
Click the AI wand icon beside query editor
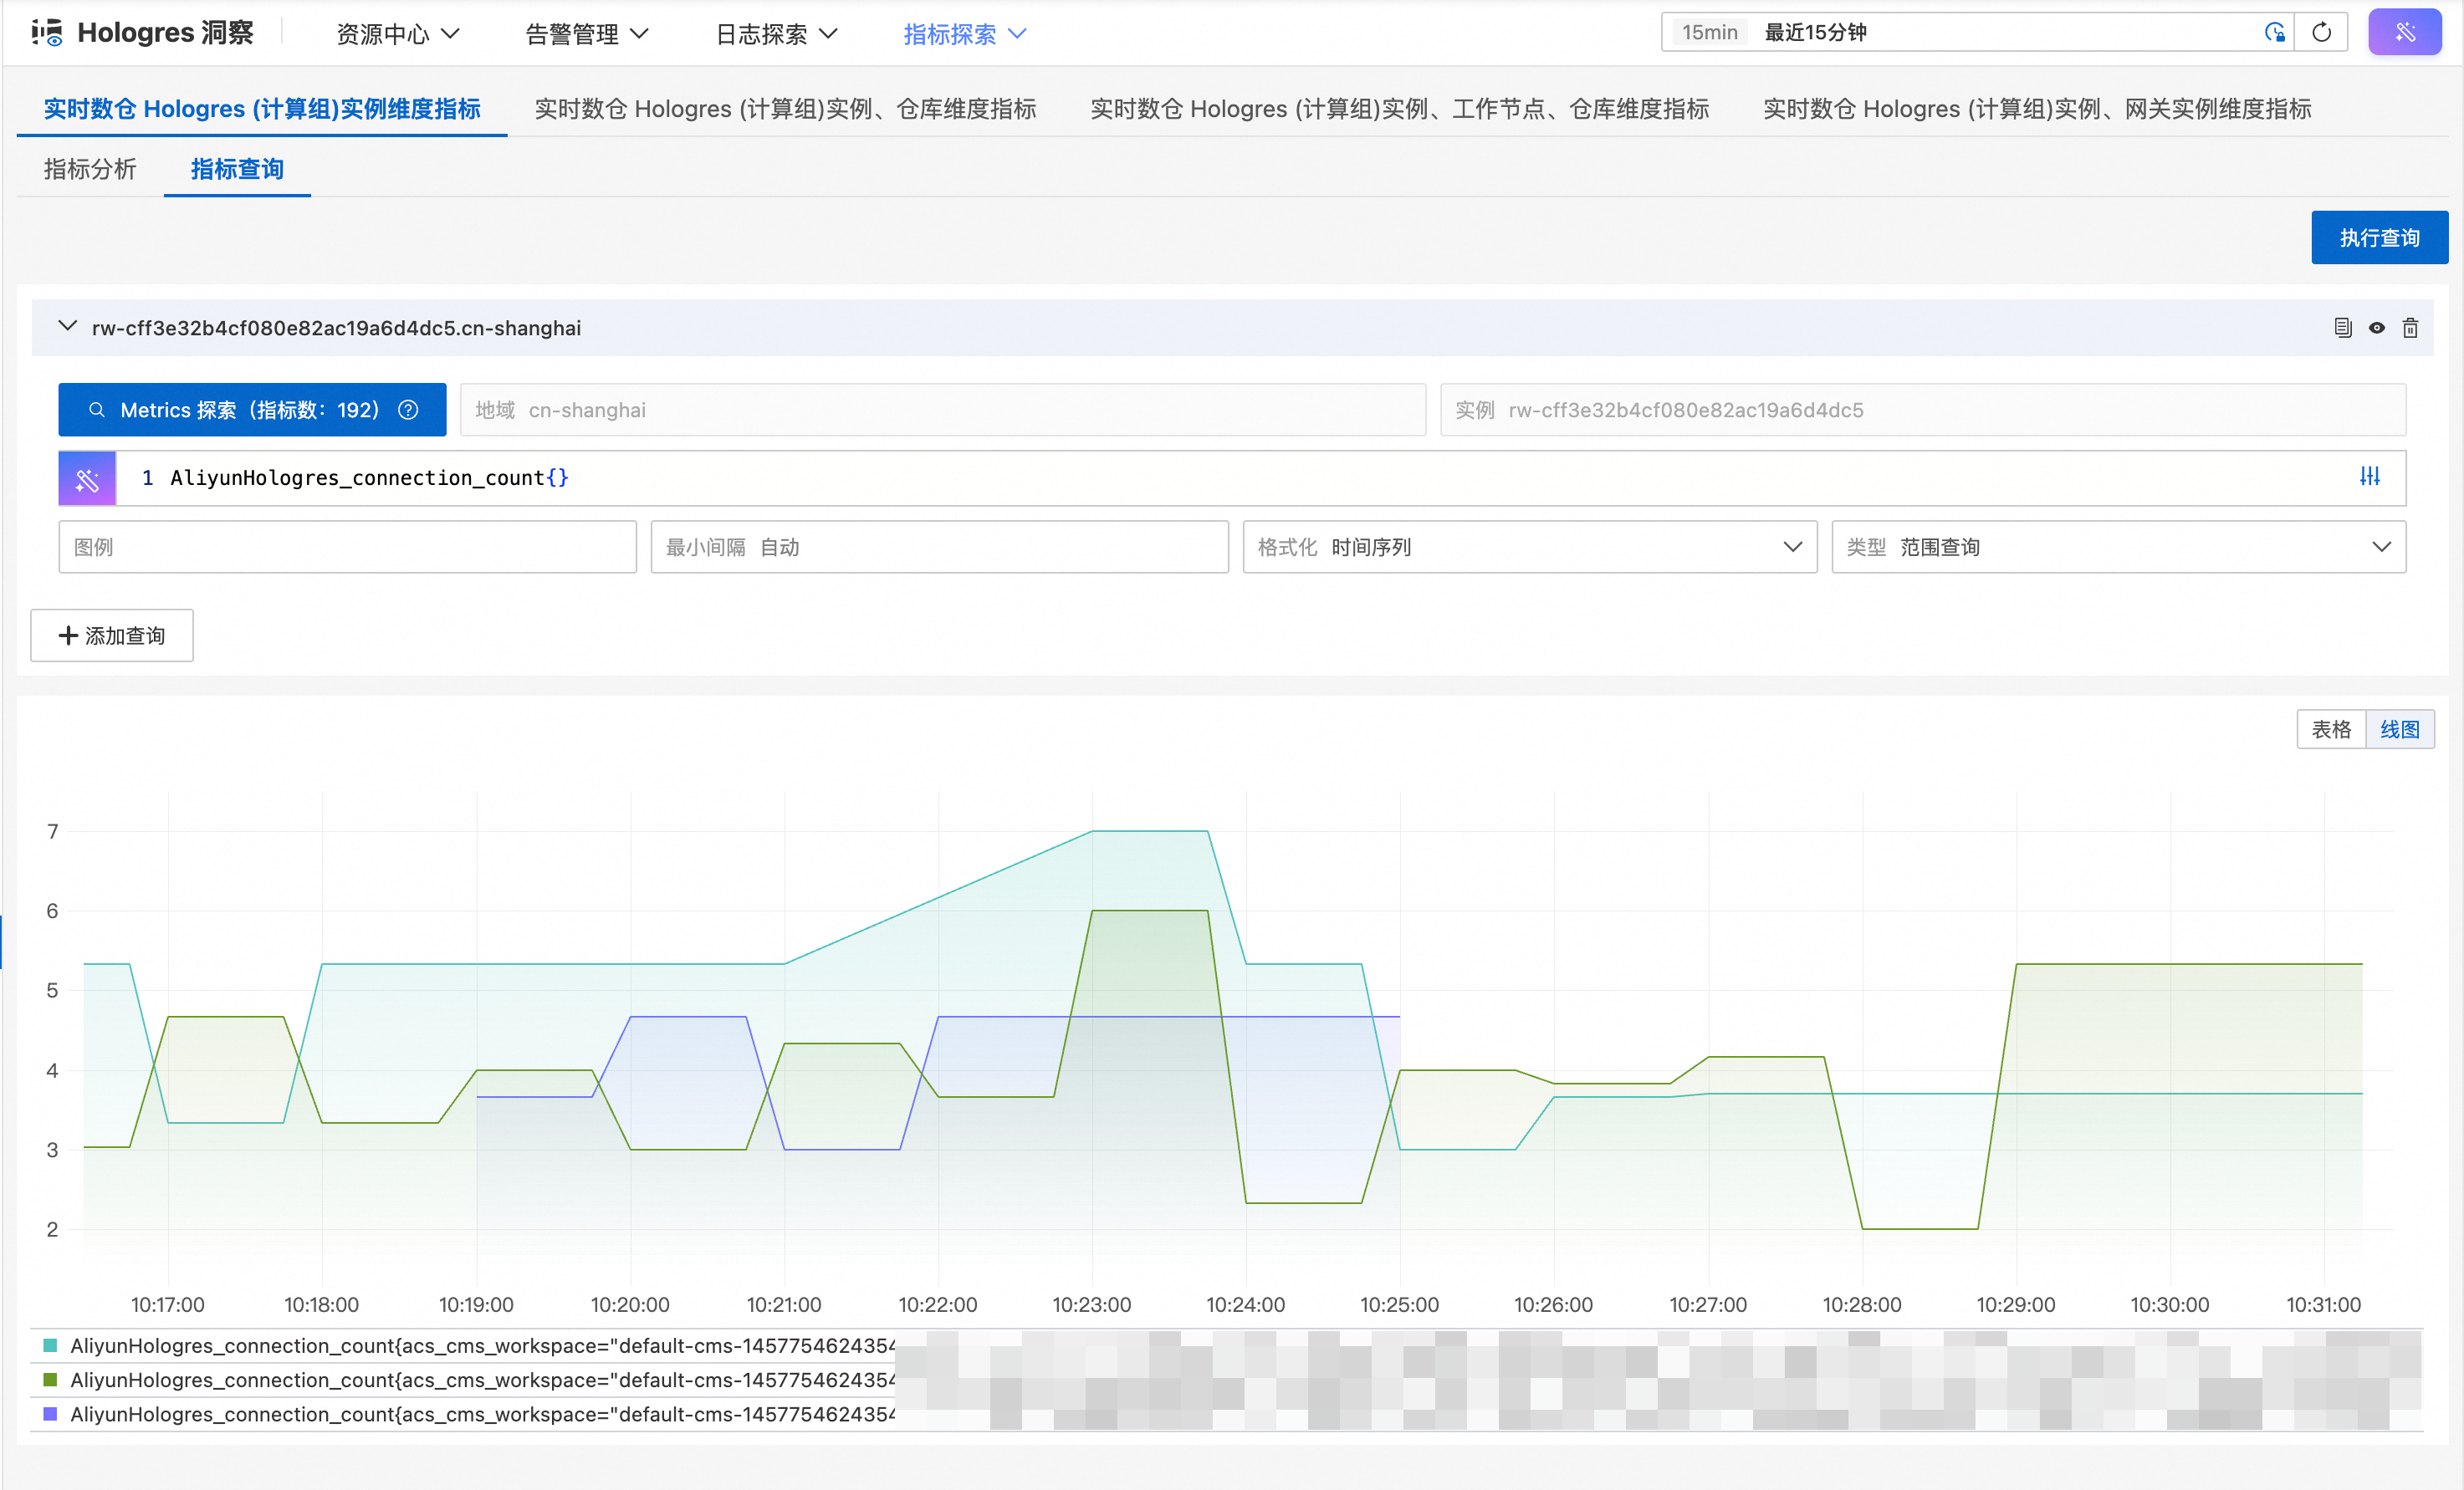[x=87, y=478]
